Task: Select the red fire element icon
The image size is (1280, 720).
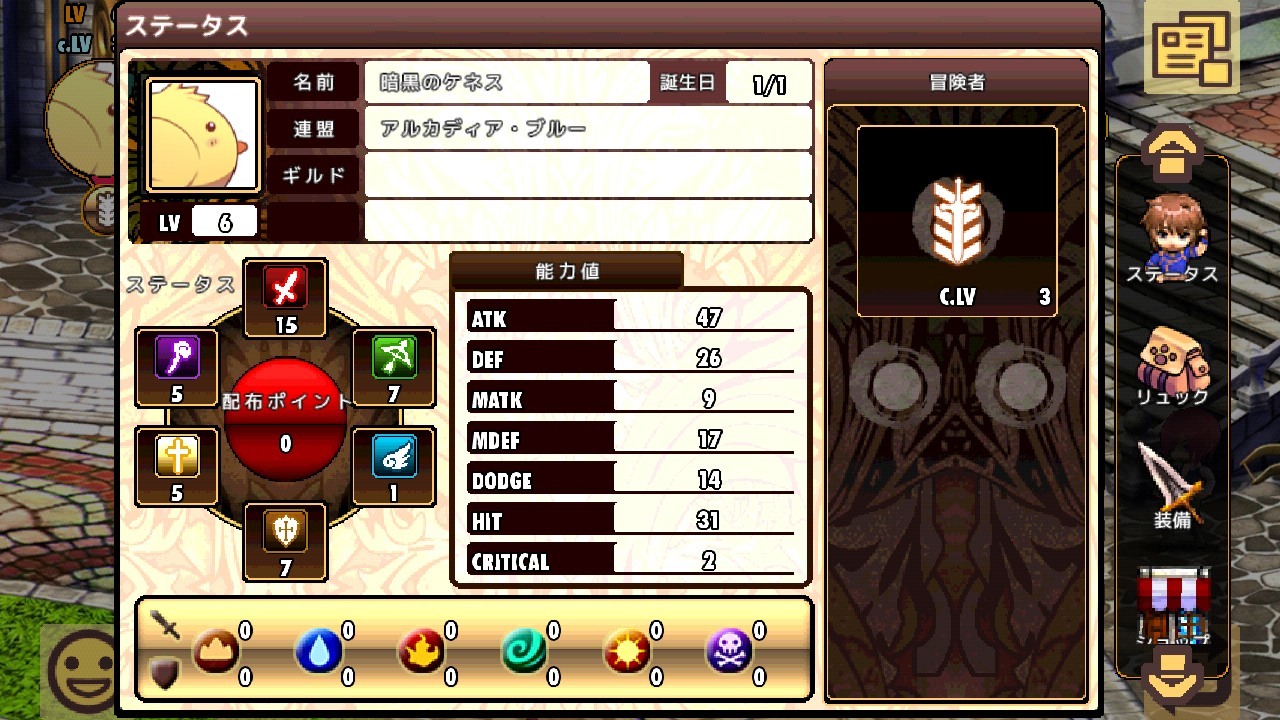Action: click(421, 653)
